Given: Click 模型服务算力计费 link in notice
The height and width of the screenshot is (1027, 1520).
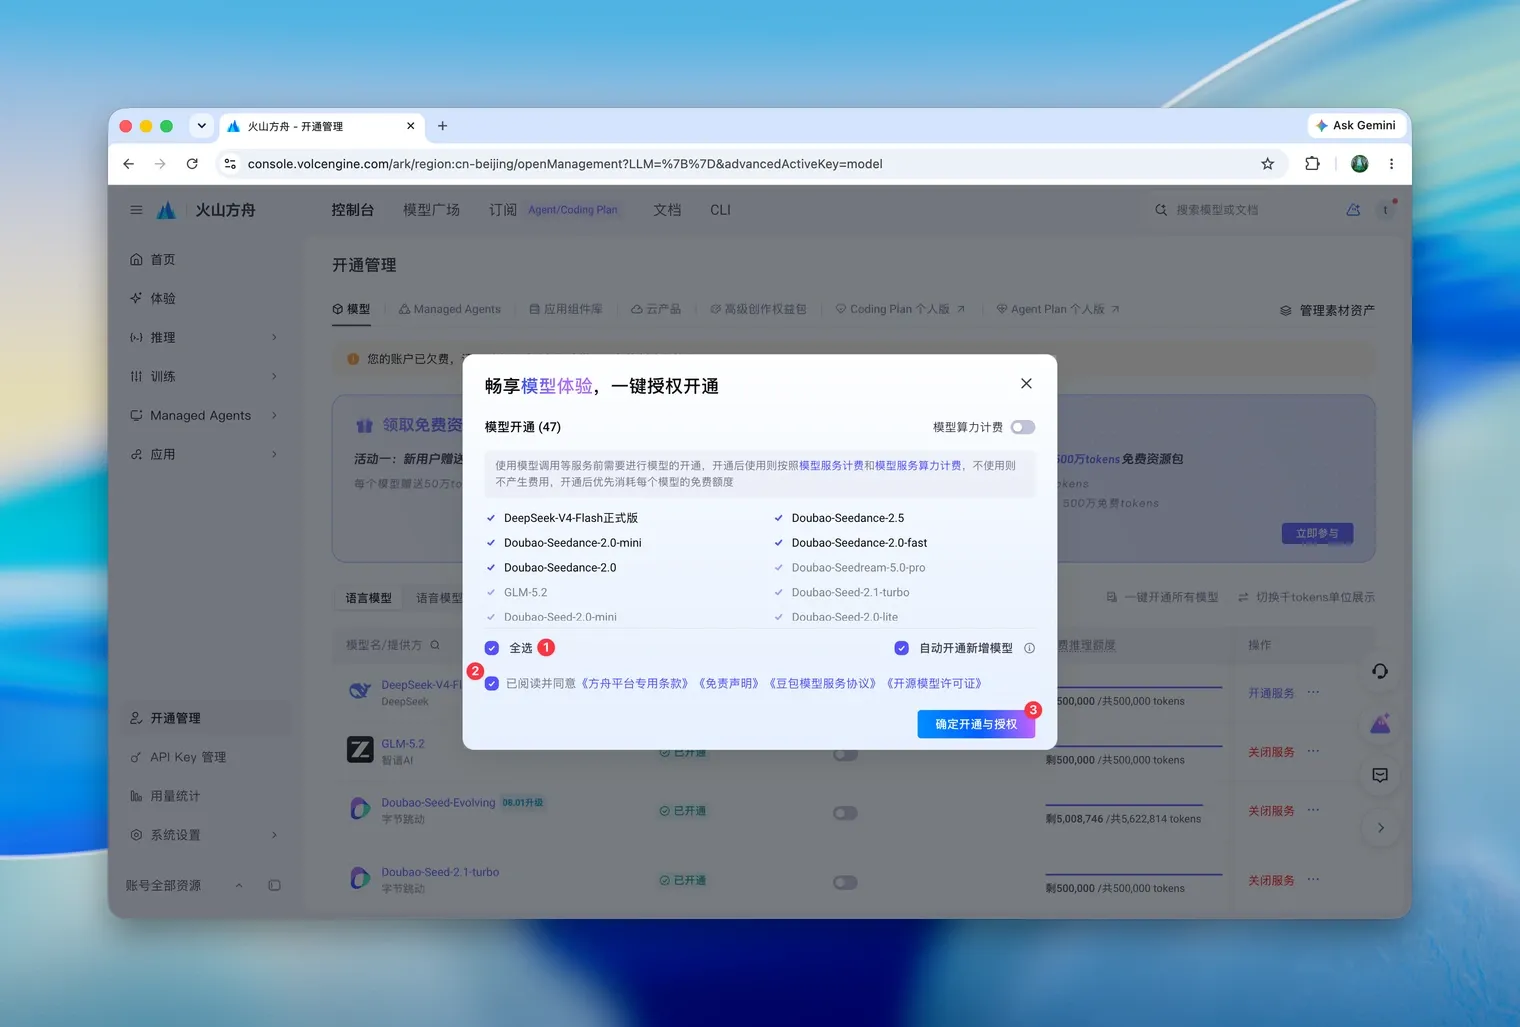Looking at the screenshot, I should pos(918,465).
